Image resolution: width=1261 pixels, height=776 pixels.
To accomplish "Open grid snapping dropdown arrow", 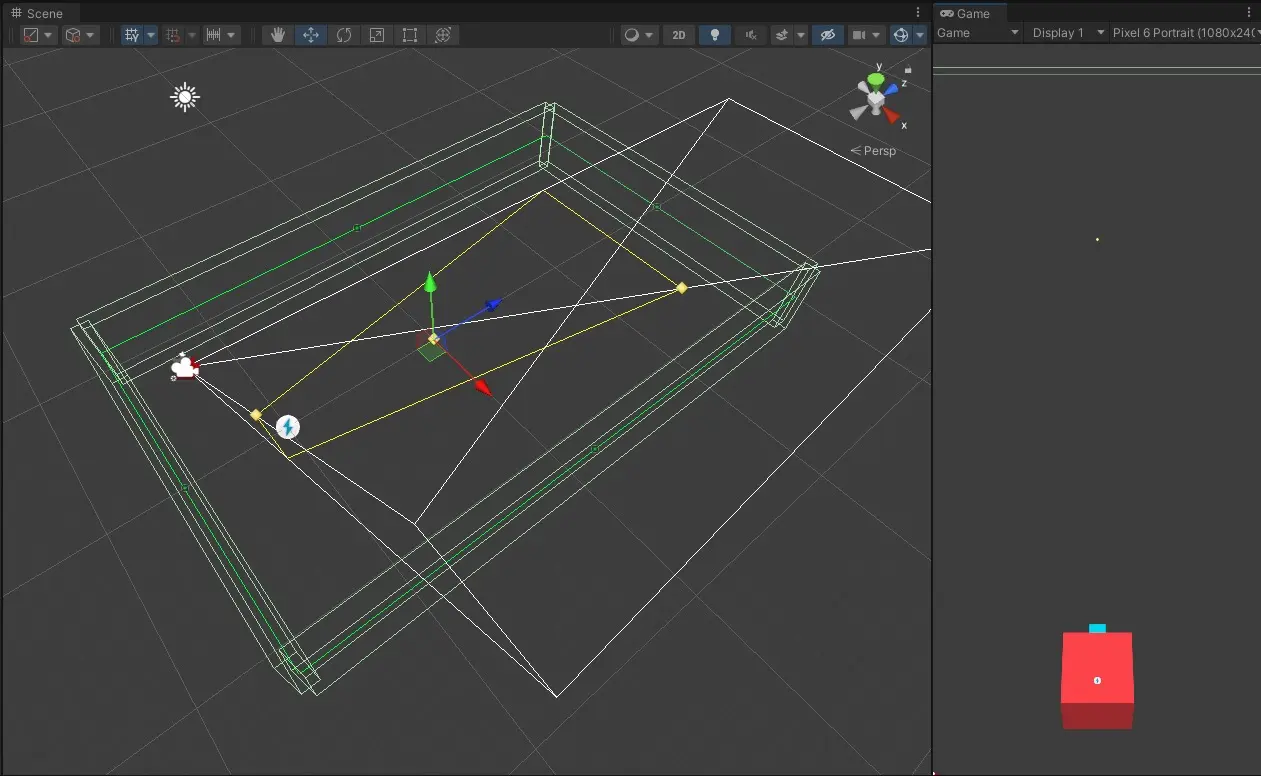I will [192, 35].
